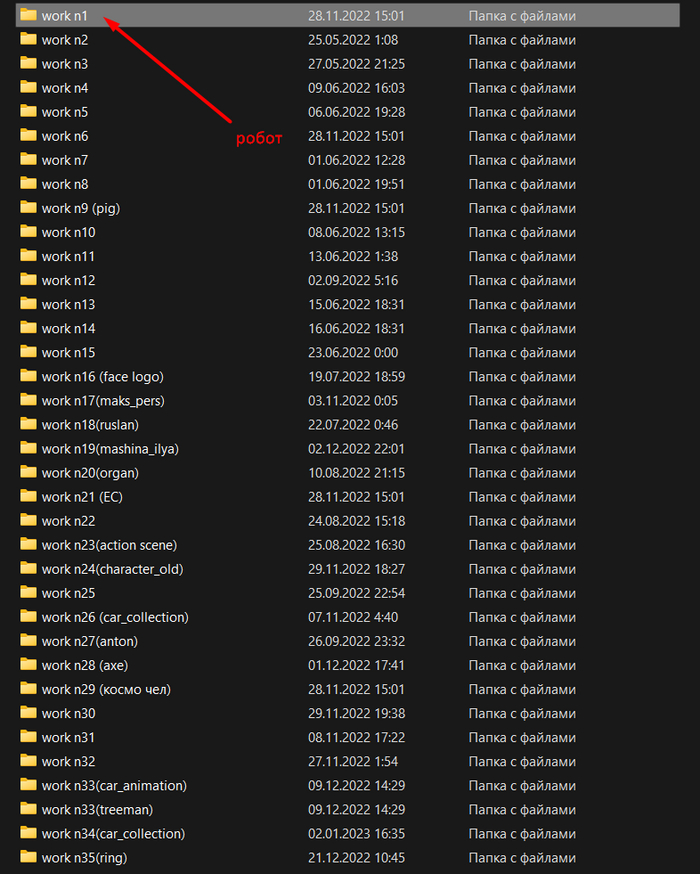700x874 pixels.
Task: Click date 23.06.2022 0:00
Action: tap(353, 352)
